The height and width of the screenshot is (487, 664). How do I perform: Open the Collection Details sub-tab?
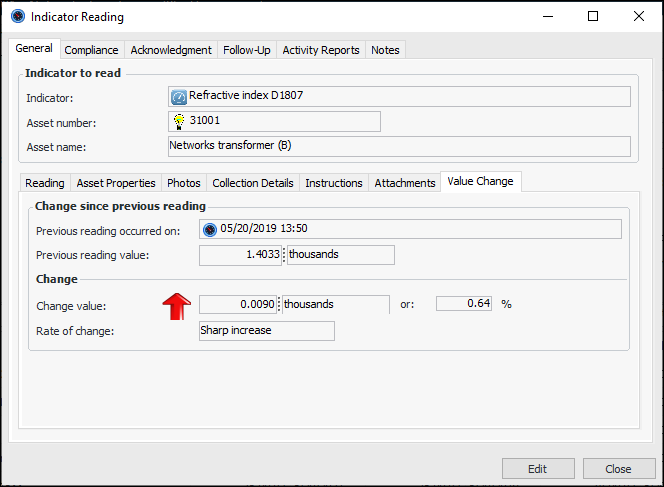pyautogui.click(x=253, y=183)
